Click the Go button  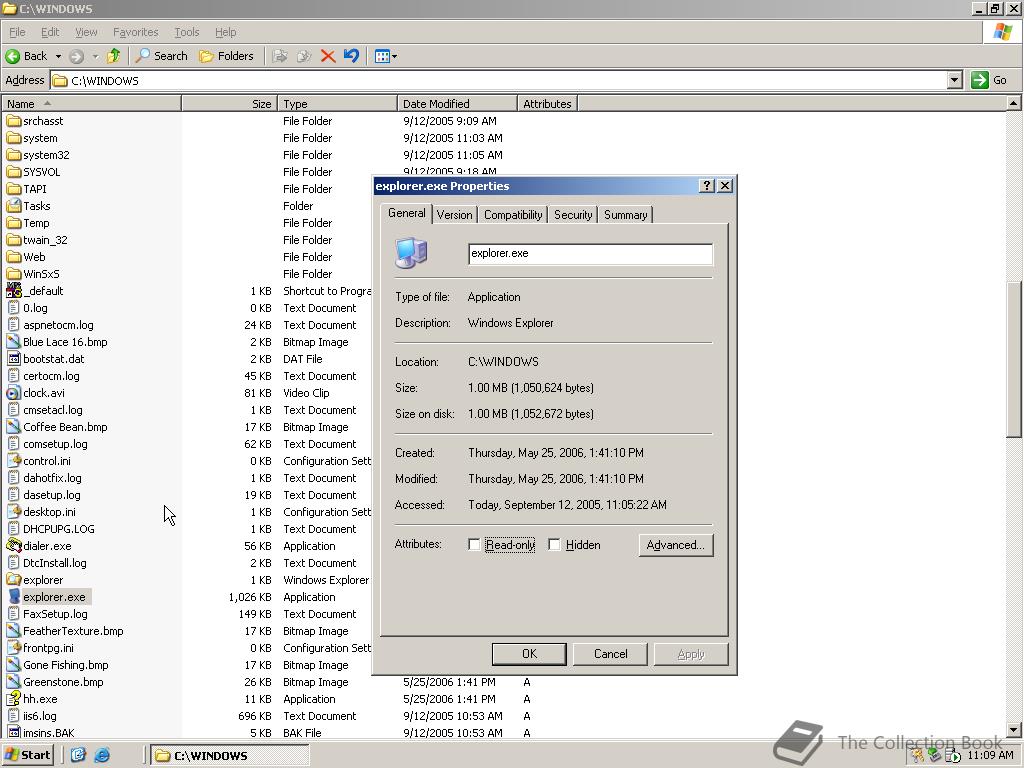coord(989,80)
